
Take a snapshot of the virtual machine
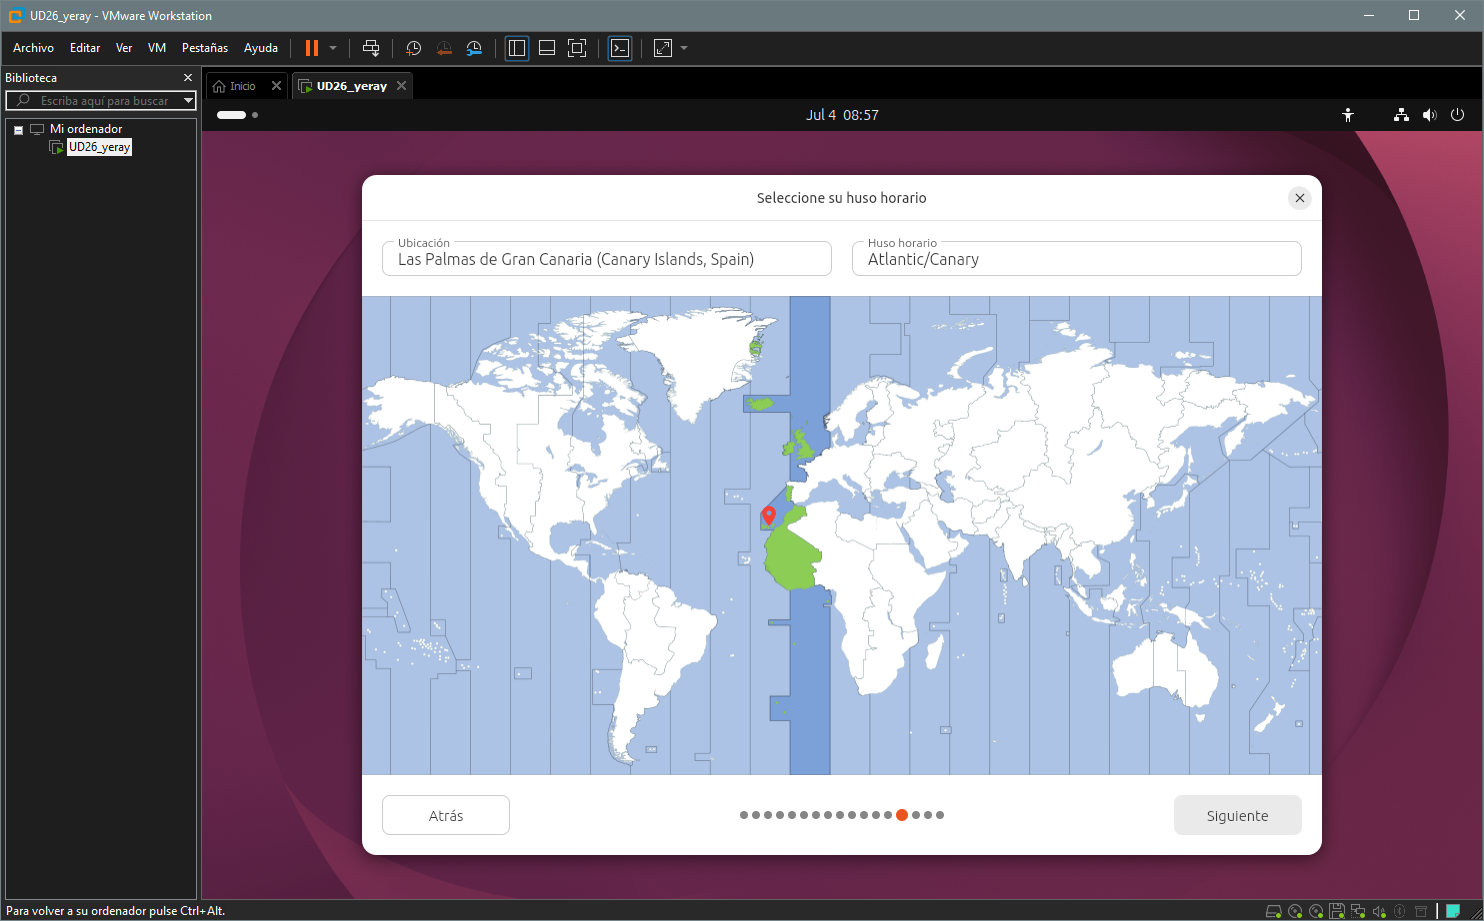413,48
